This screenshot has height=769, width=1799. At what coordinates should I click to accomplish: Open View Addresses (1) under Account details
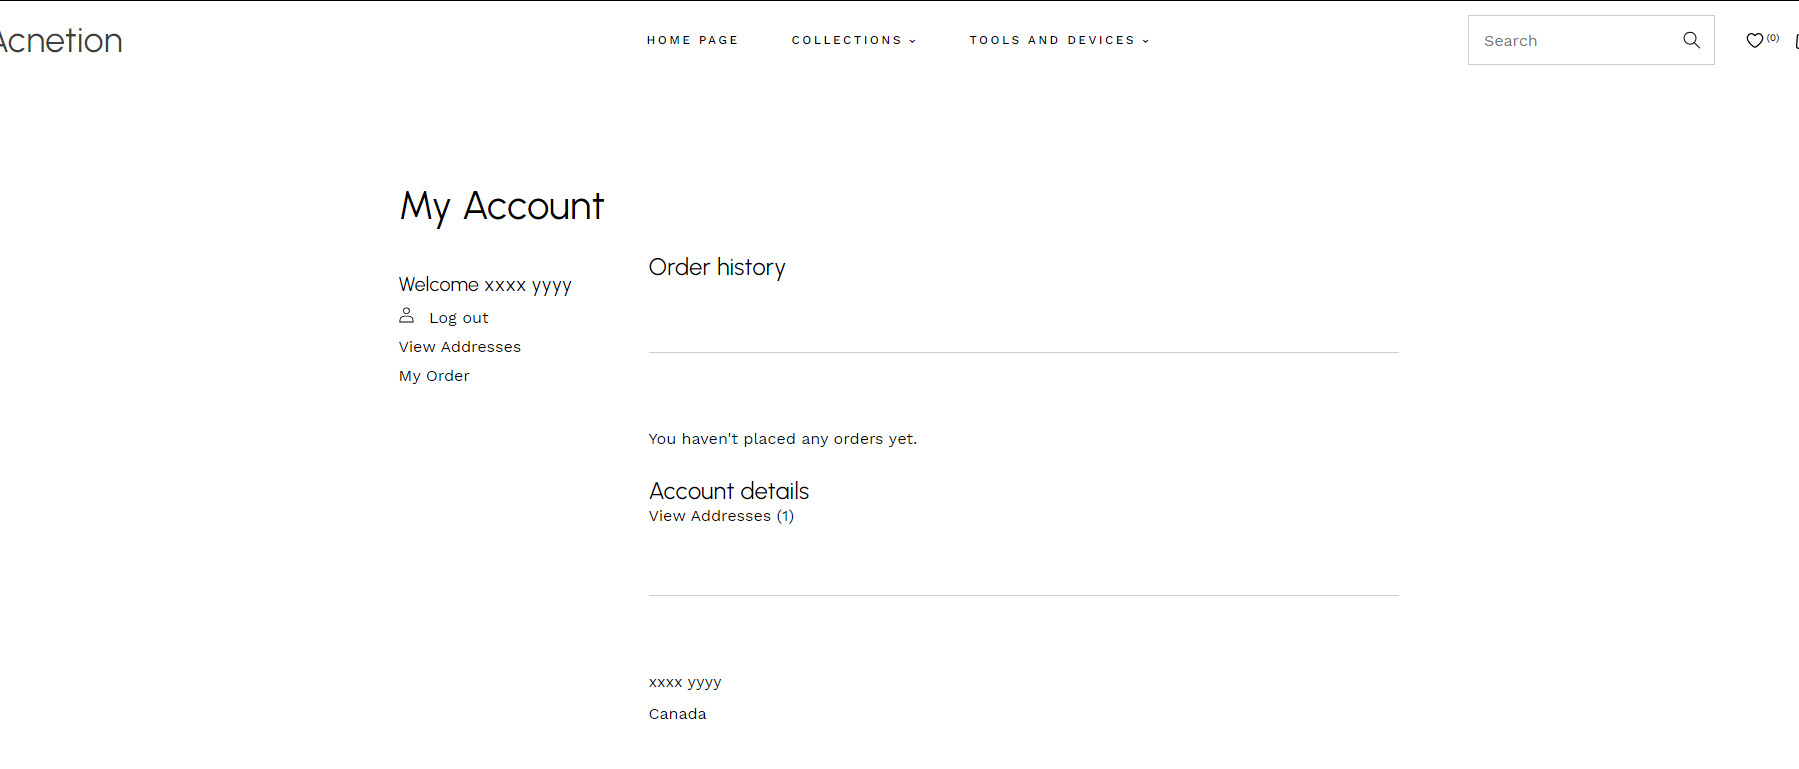click(x=721, y=516)
